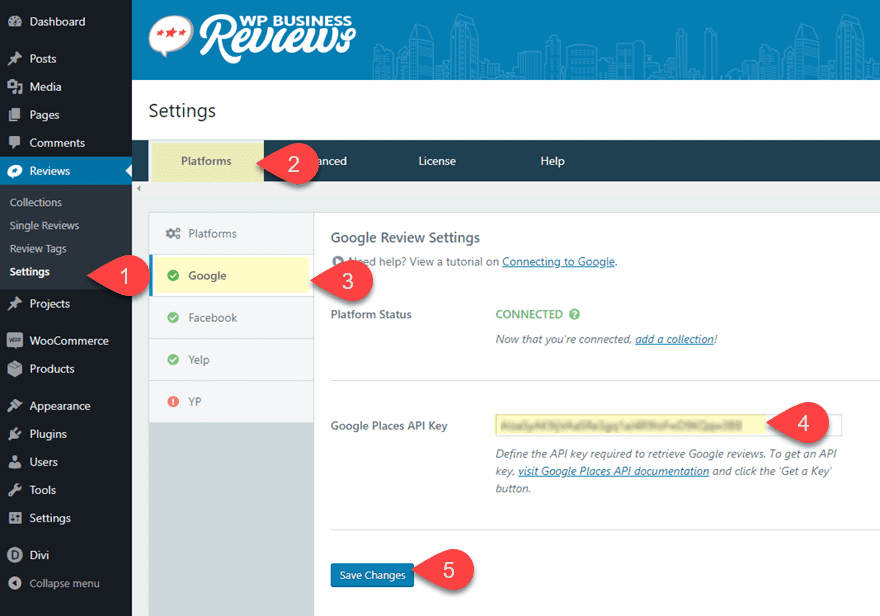Viewport: 880px width, 616px height.
Task: Click Facebook green checkmark icon
Action: point(173,318)
